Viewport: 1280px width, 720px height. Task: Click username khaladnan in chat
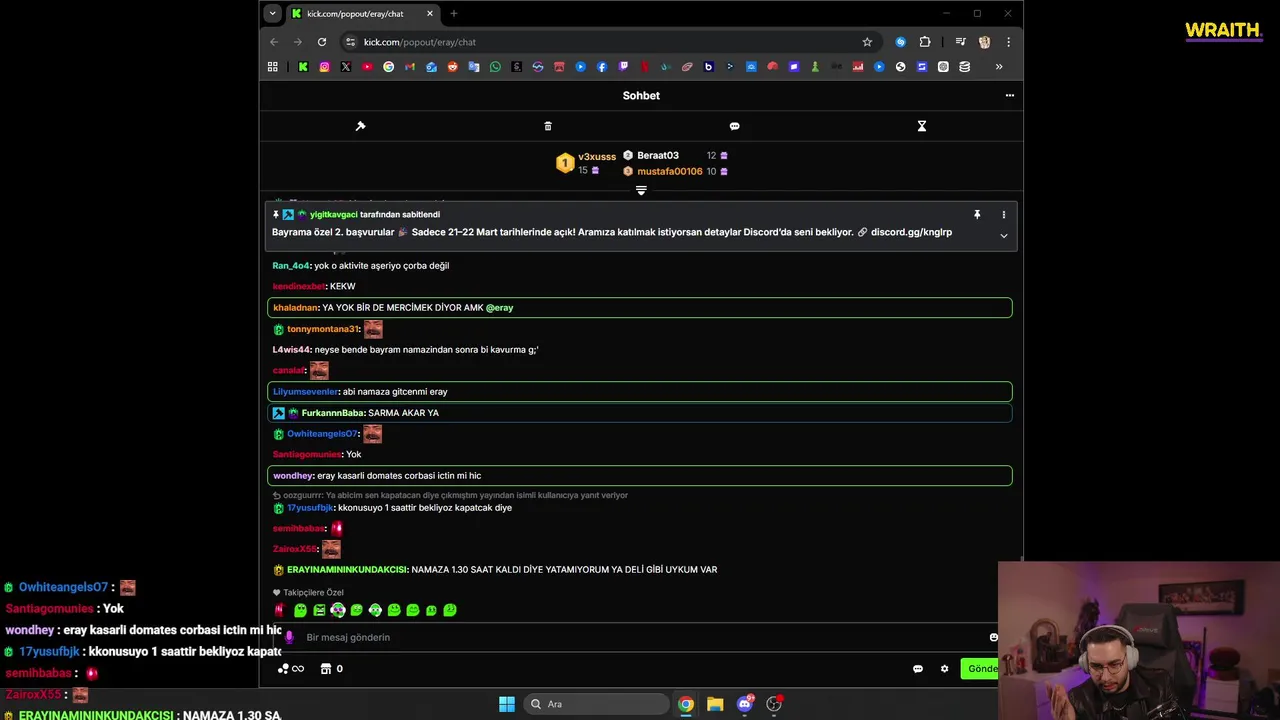pyautogui.click(x=296, y=308)
